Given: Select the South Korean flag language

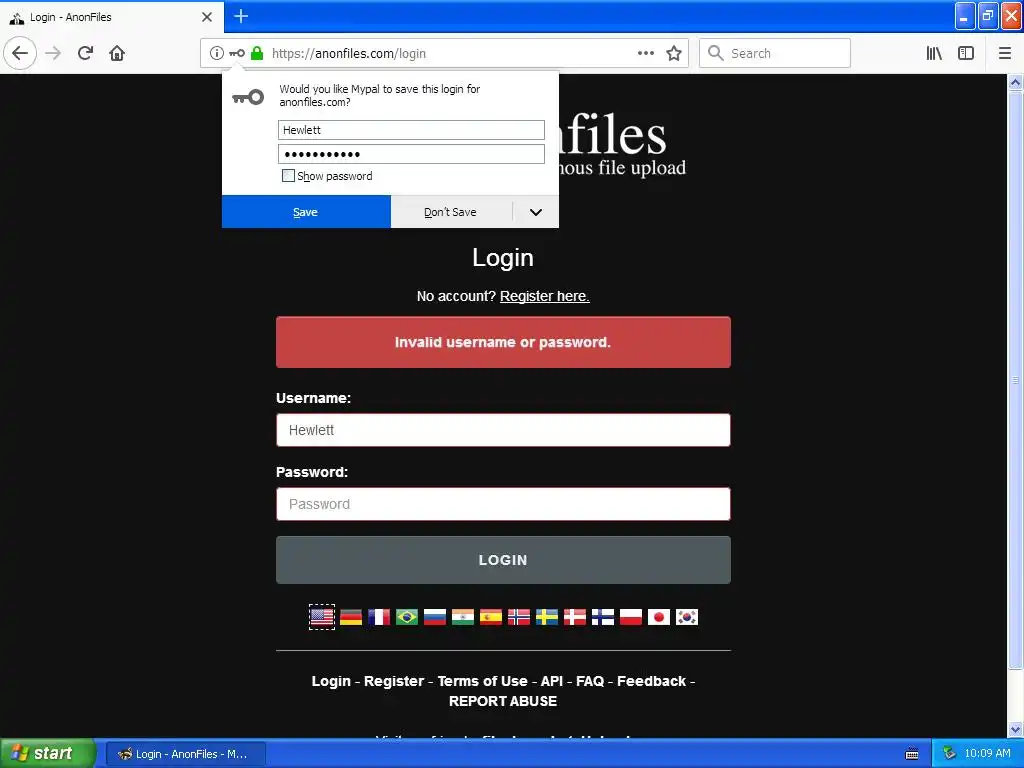Looking at the screenshot, I should tap(687, 616).
